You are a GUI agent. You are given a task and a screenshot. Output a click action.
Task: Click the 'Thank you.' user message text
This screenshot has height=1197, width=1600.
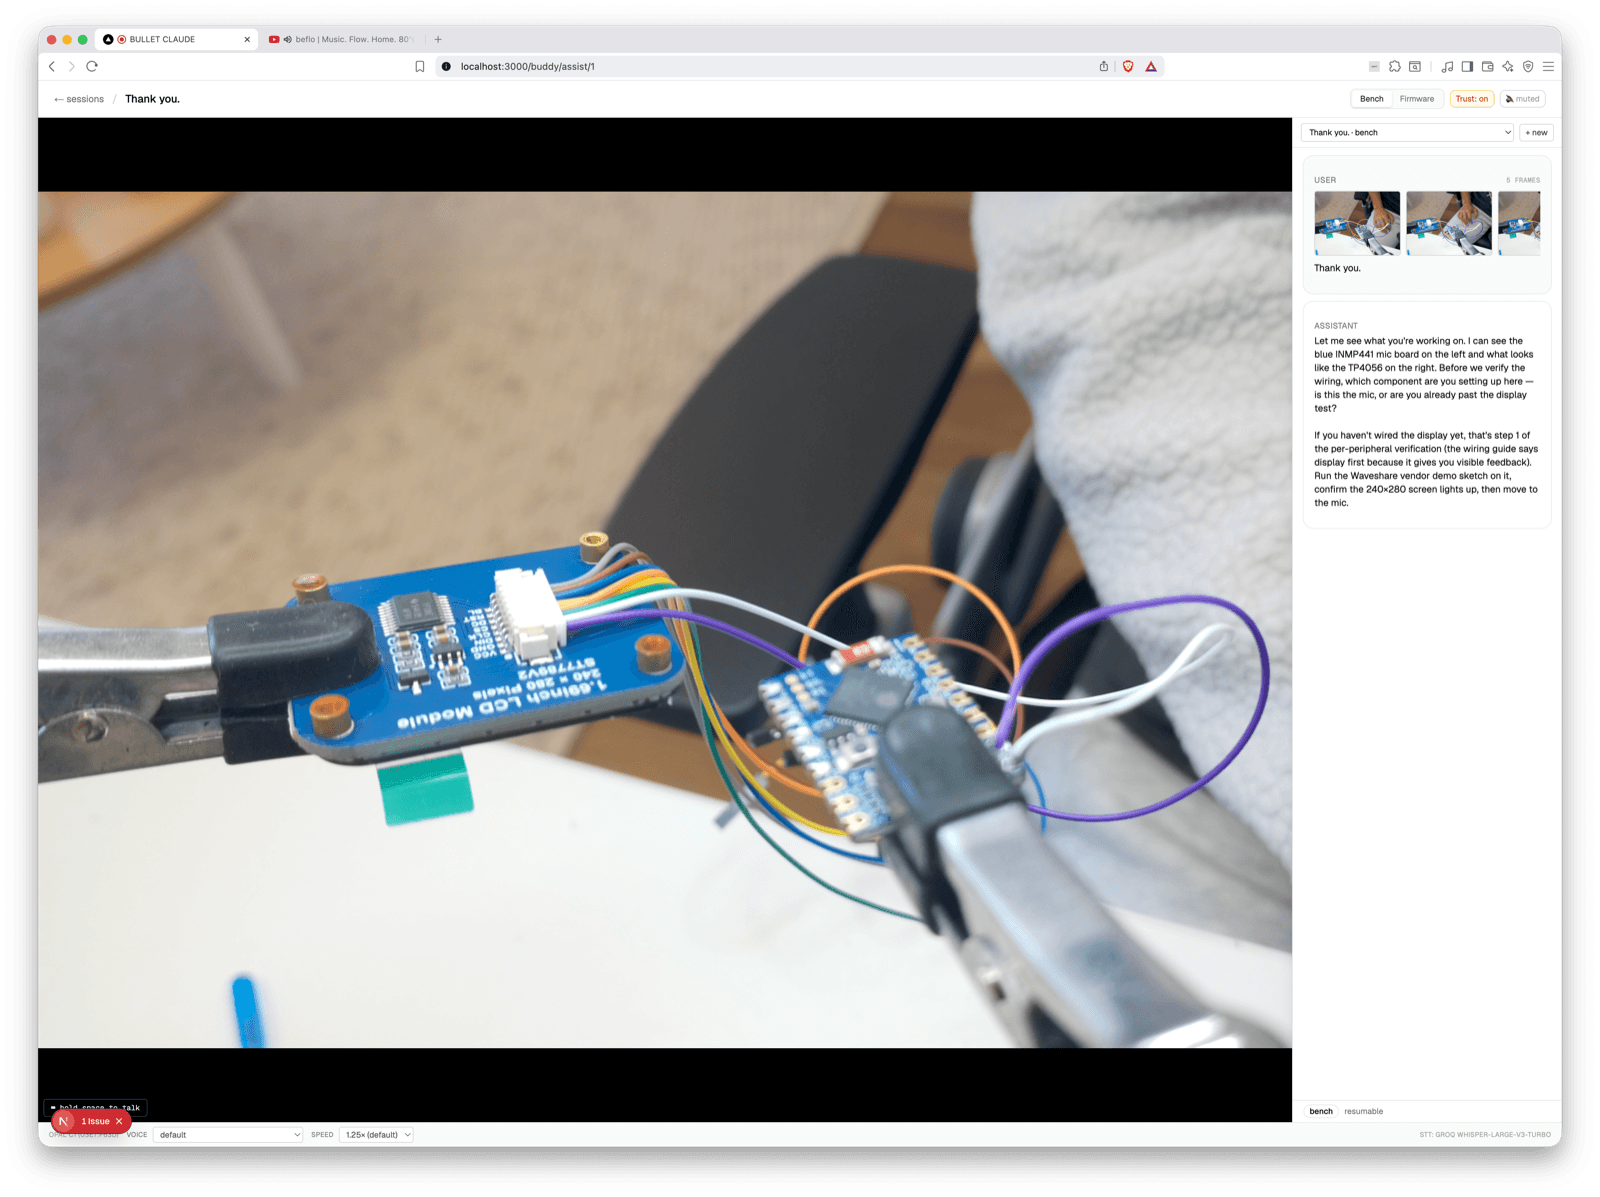click(x=1337, y=268)
